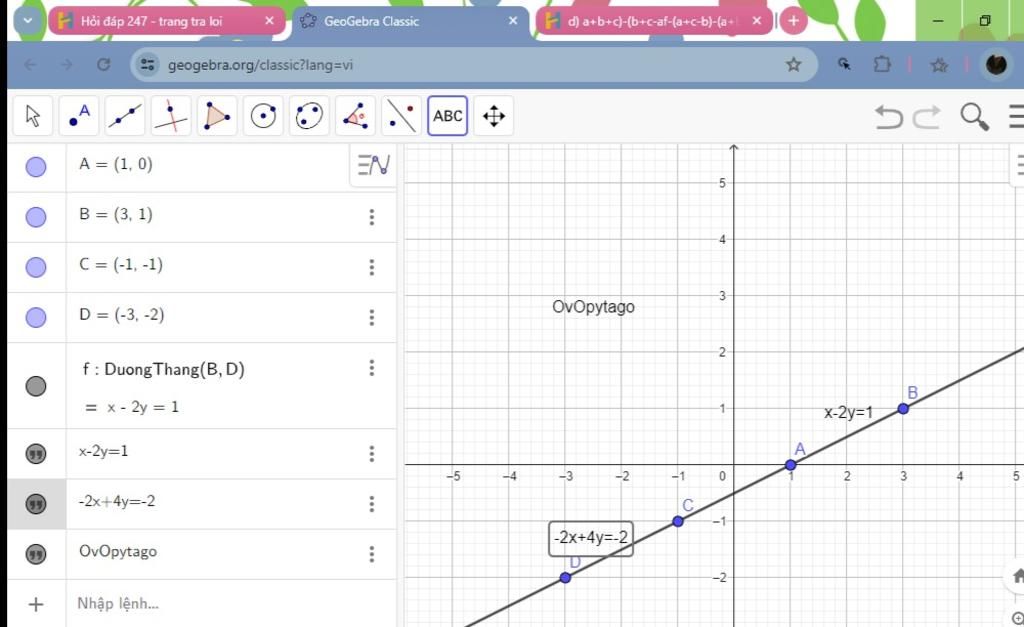
Task: Toggle visibility of point B
Action: [x=36, y=217]
